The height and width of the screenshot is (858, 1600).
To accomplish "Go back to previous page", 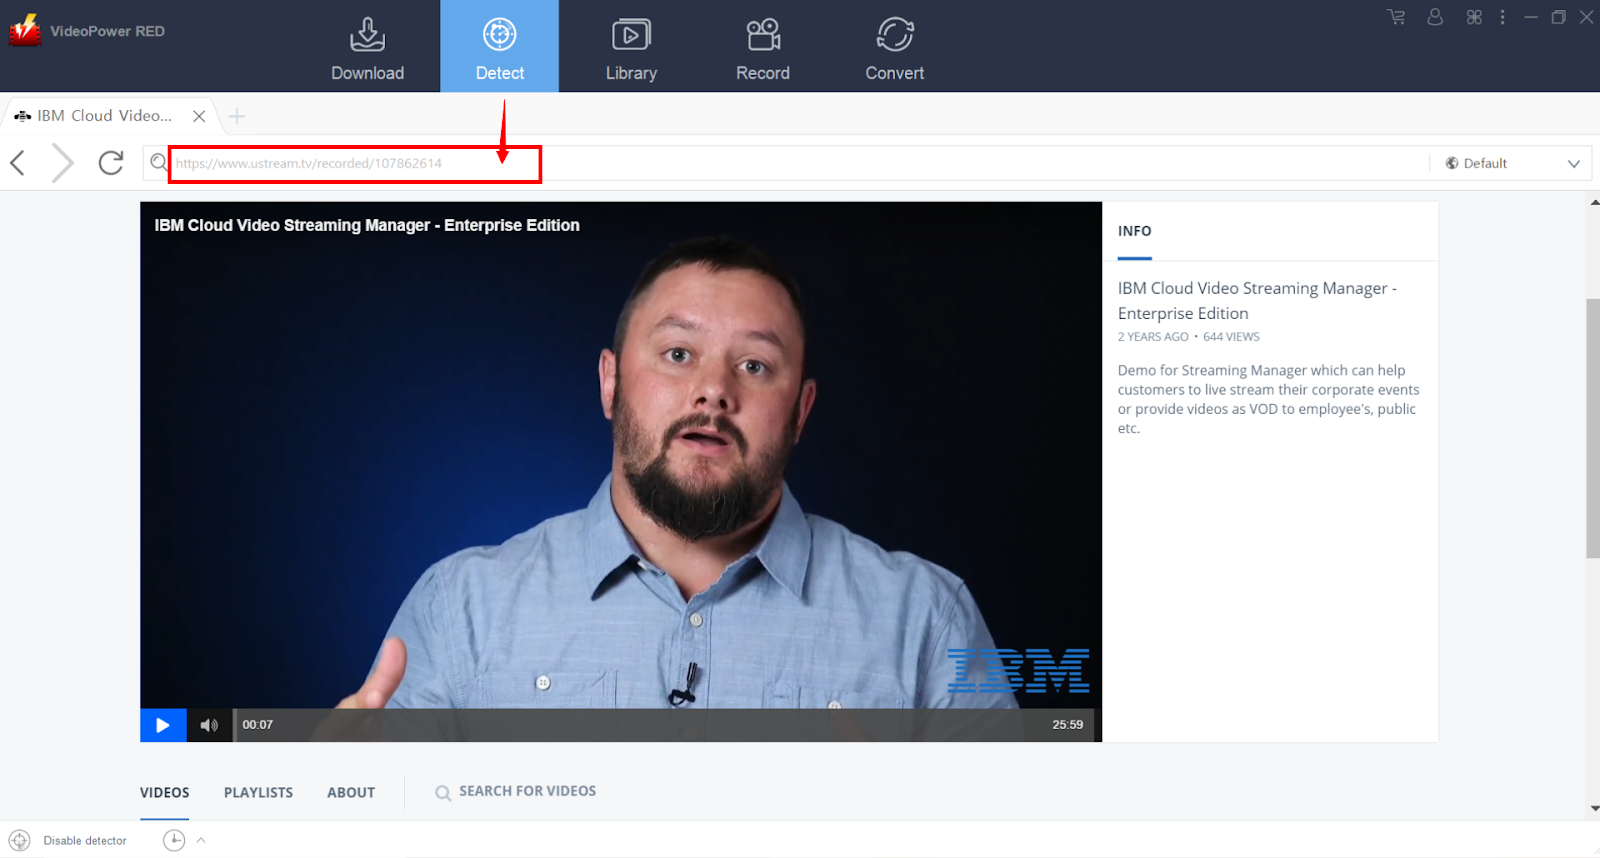I will [18, 162].
